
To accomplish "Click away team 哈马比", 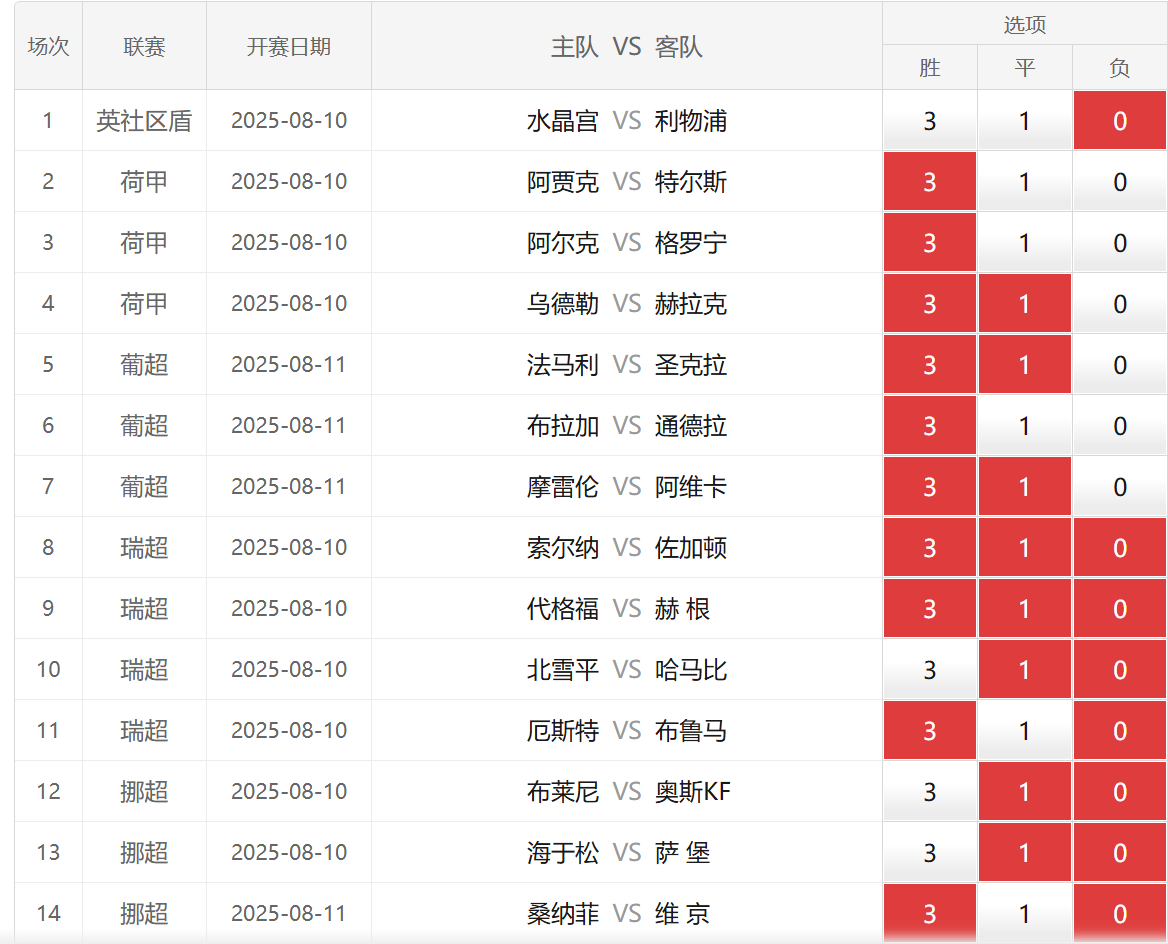I will pos(691,670).
